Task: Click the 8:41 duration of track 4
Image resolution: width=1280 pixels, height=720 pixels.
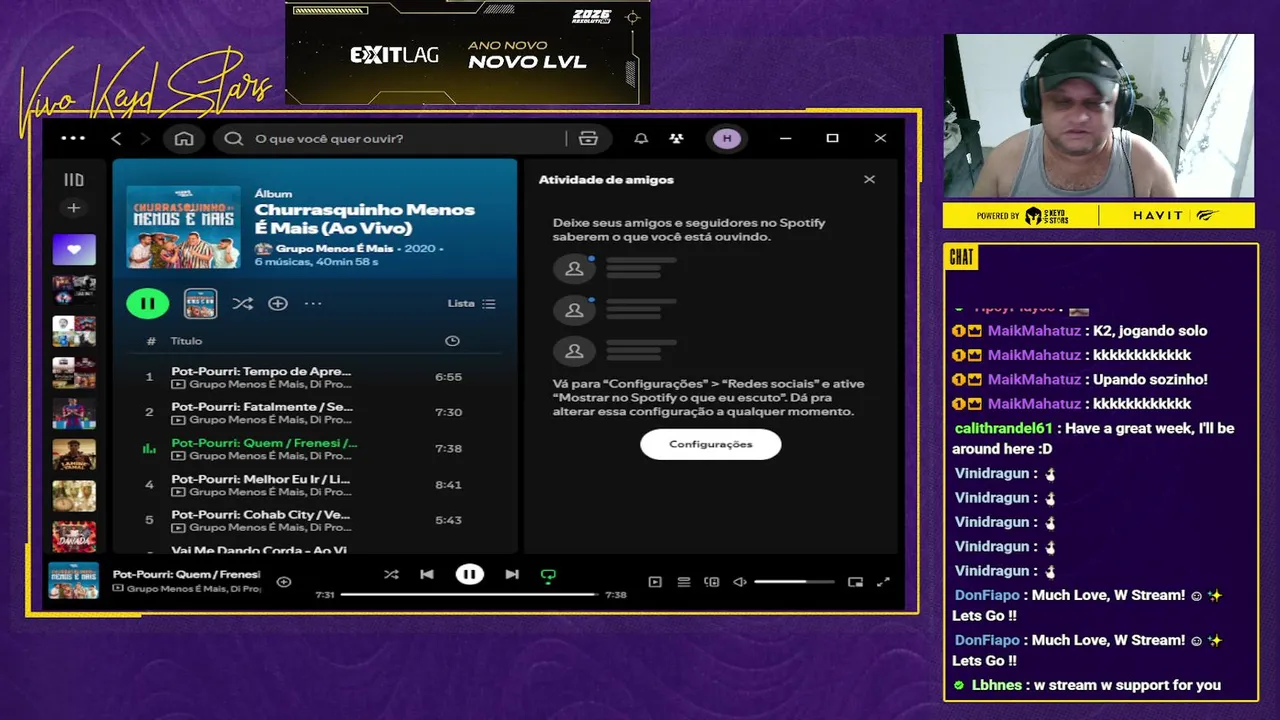Action: pos(448,484)
